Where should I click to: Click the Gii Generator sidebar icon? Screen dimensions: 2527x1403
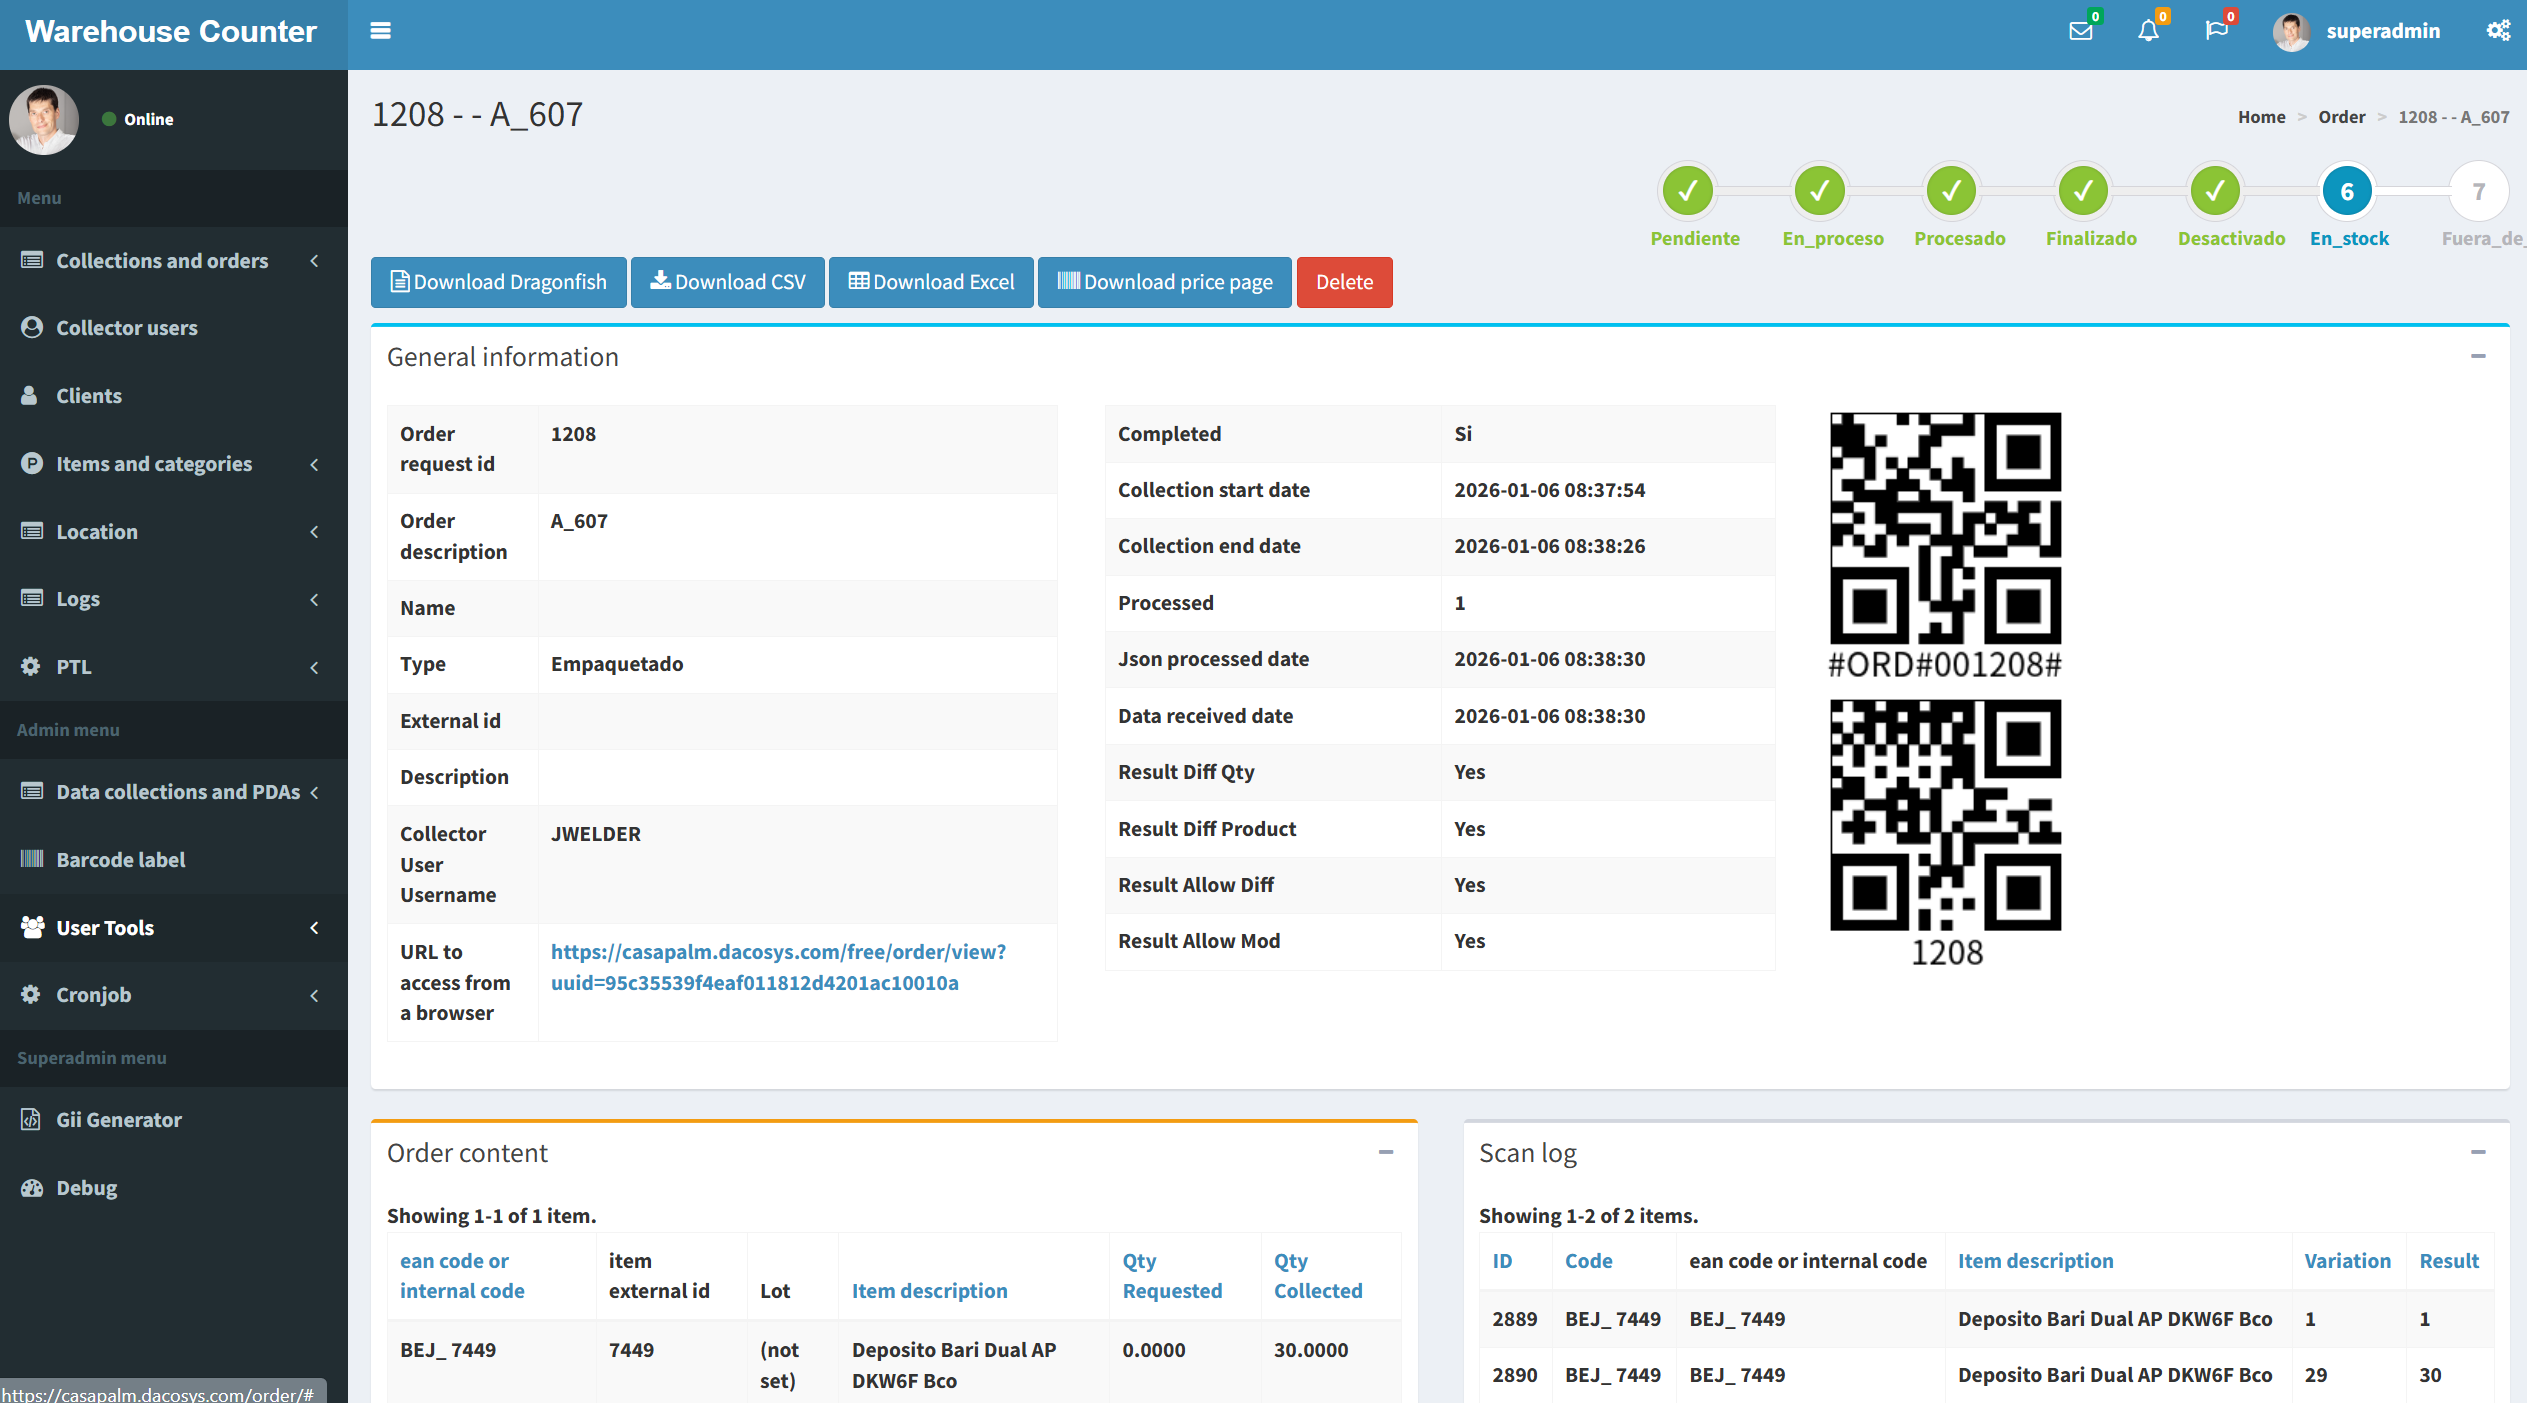32,1119
